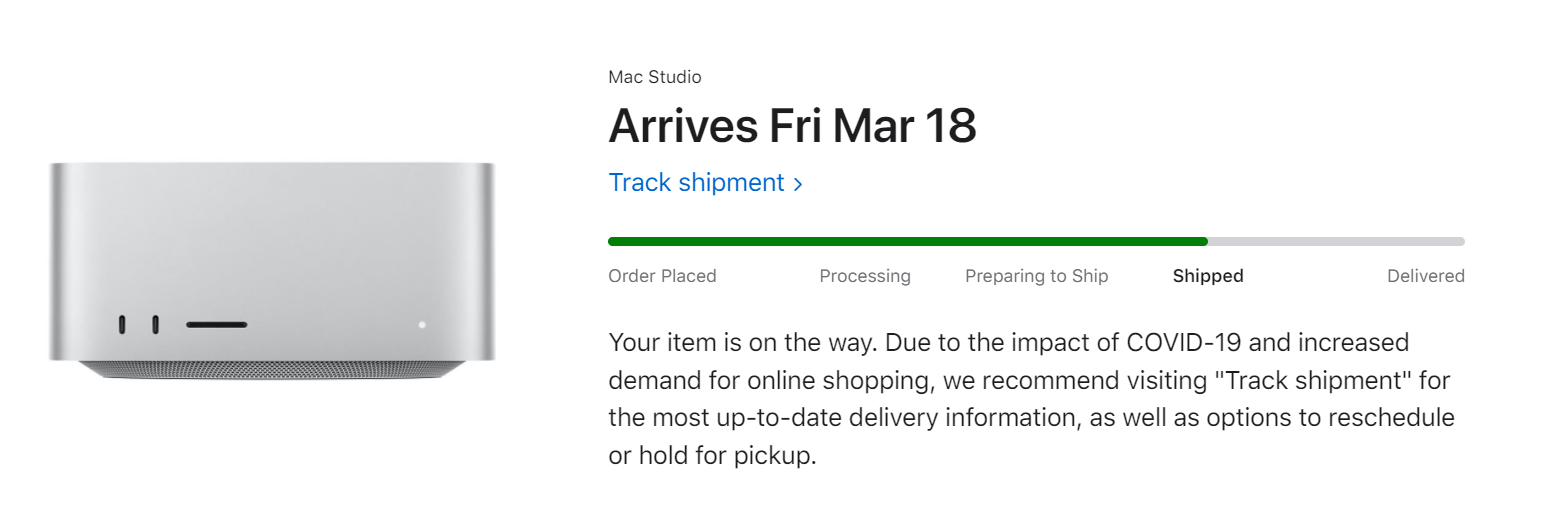Open the Track shipment link
Screen dimensions: 1541x524
(x=696, y=183)
